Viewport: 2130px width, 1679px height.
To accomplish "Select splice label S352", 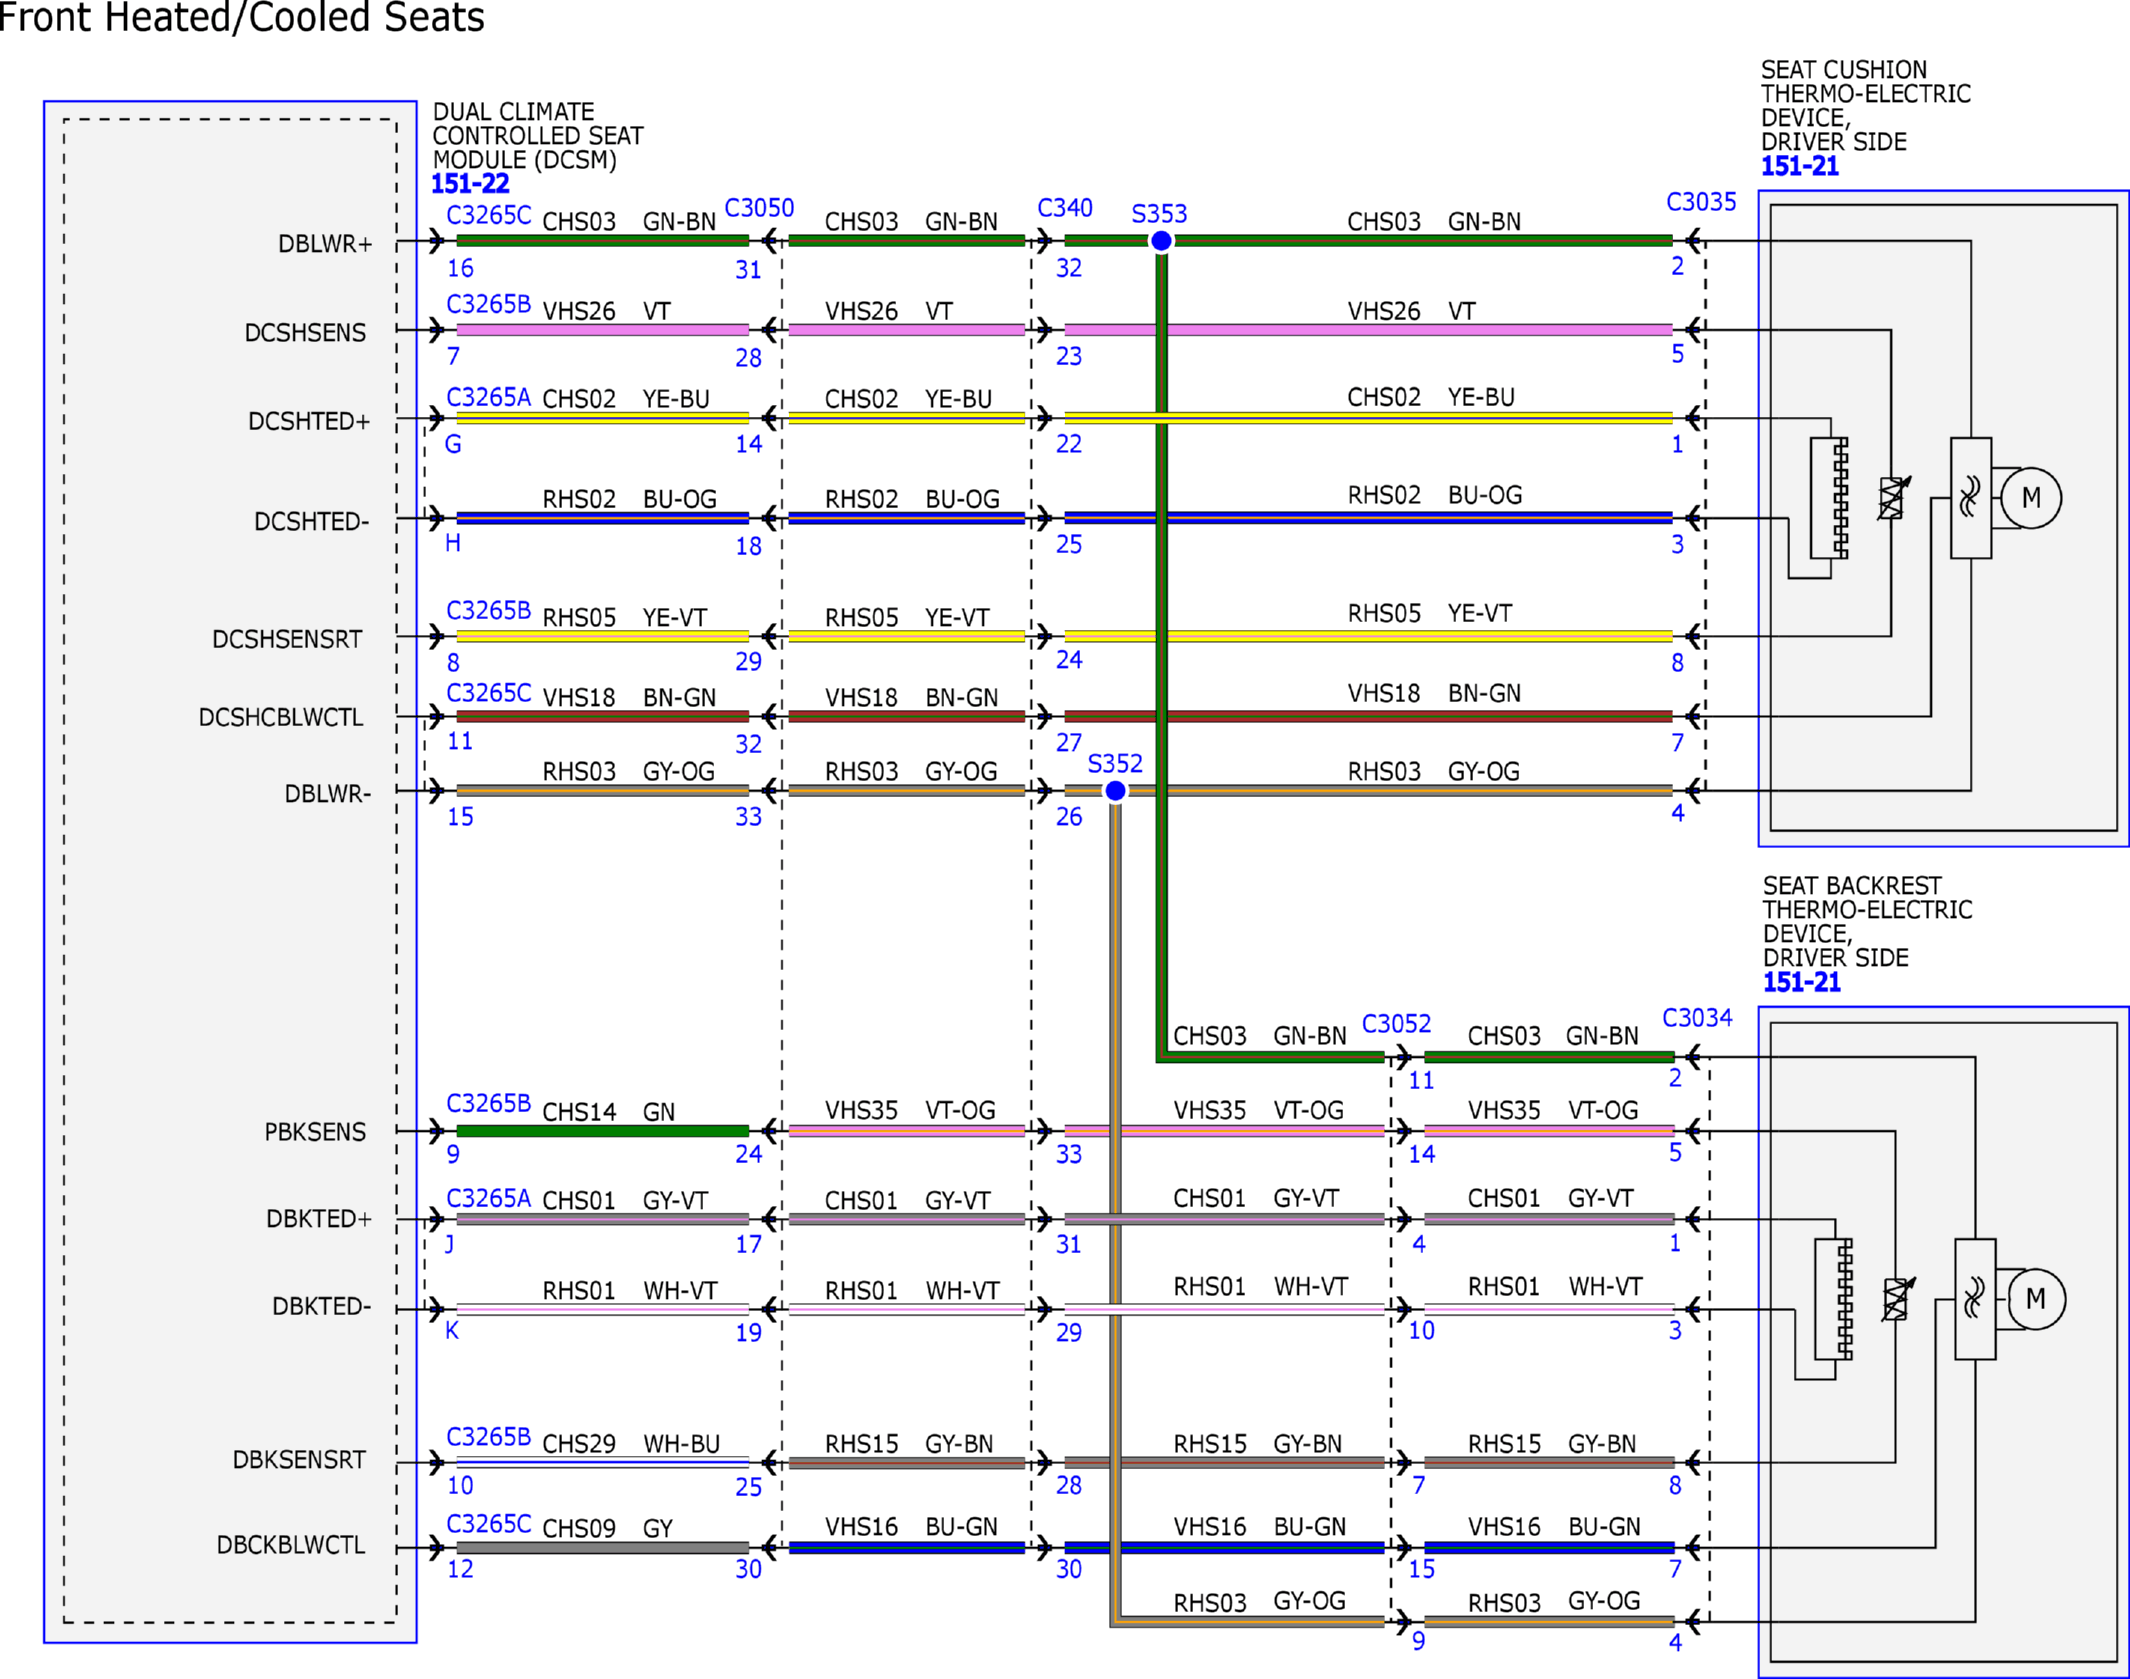I will [x=1115, y=764].
